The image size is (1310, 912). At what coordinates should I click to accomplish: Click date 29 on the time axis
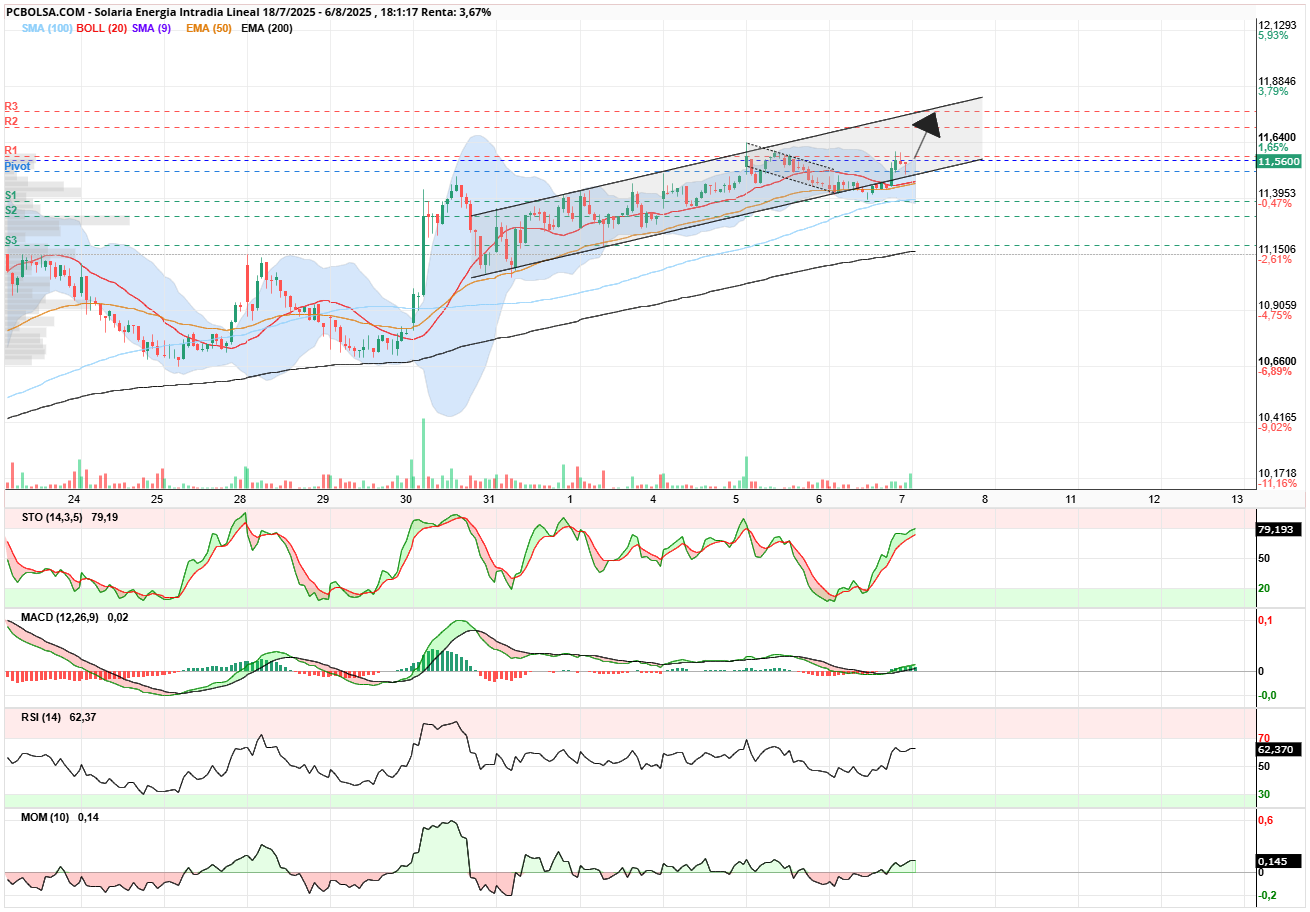click(x=323, y=498)
